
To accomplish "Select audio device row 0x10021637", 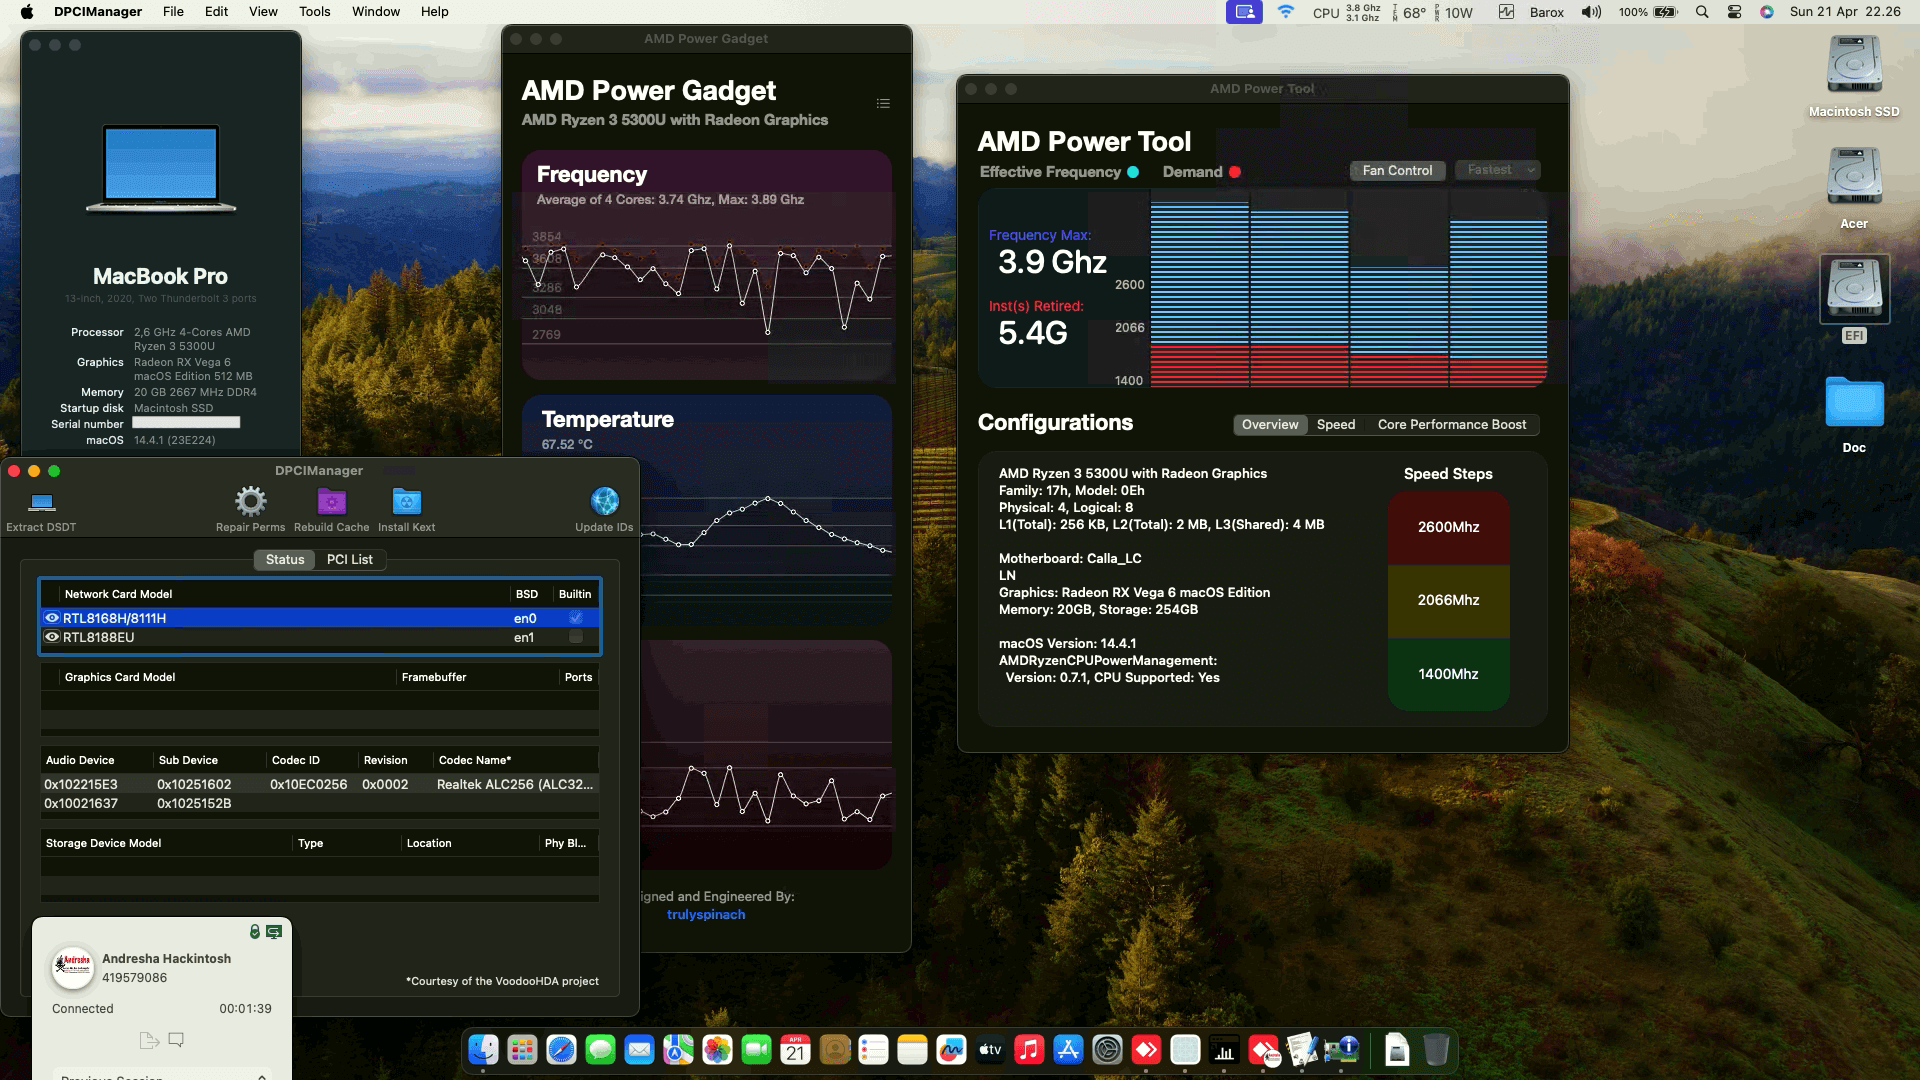I will [320, 803].
